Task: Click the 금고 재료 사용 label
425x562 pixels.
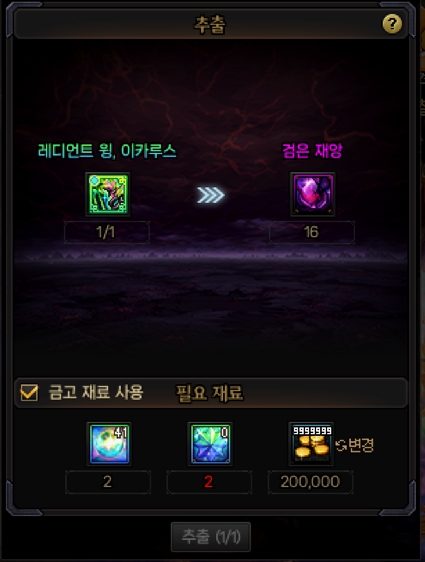Action: click(96, 392)
